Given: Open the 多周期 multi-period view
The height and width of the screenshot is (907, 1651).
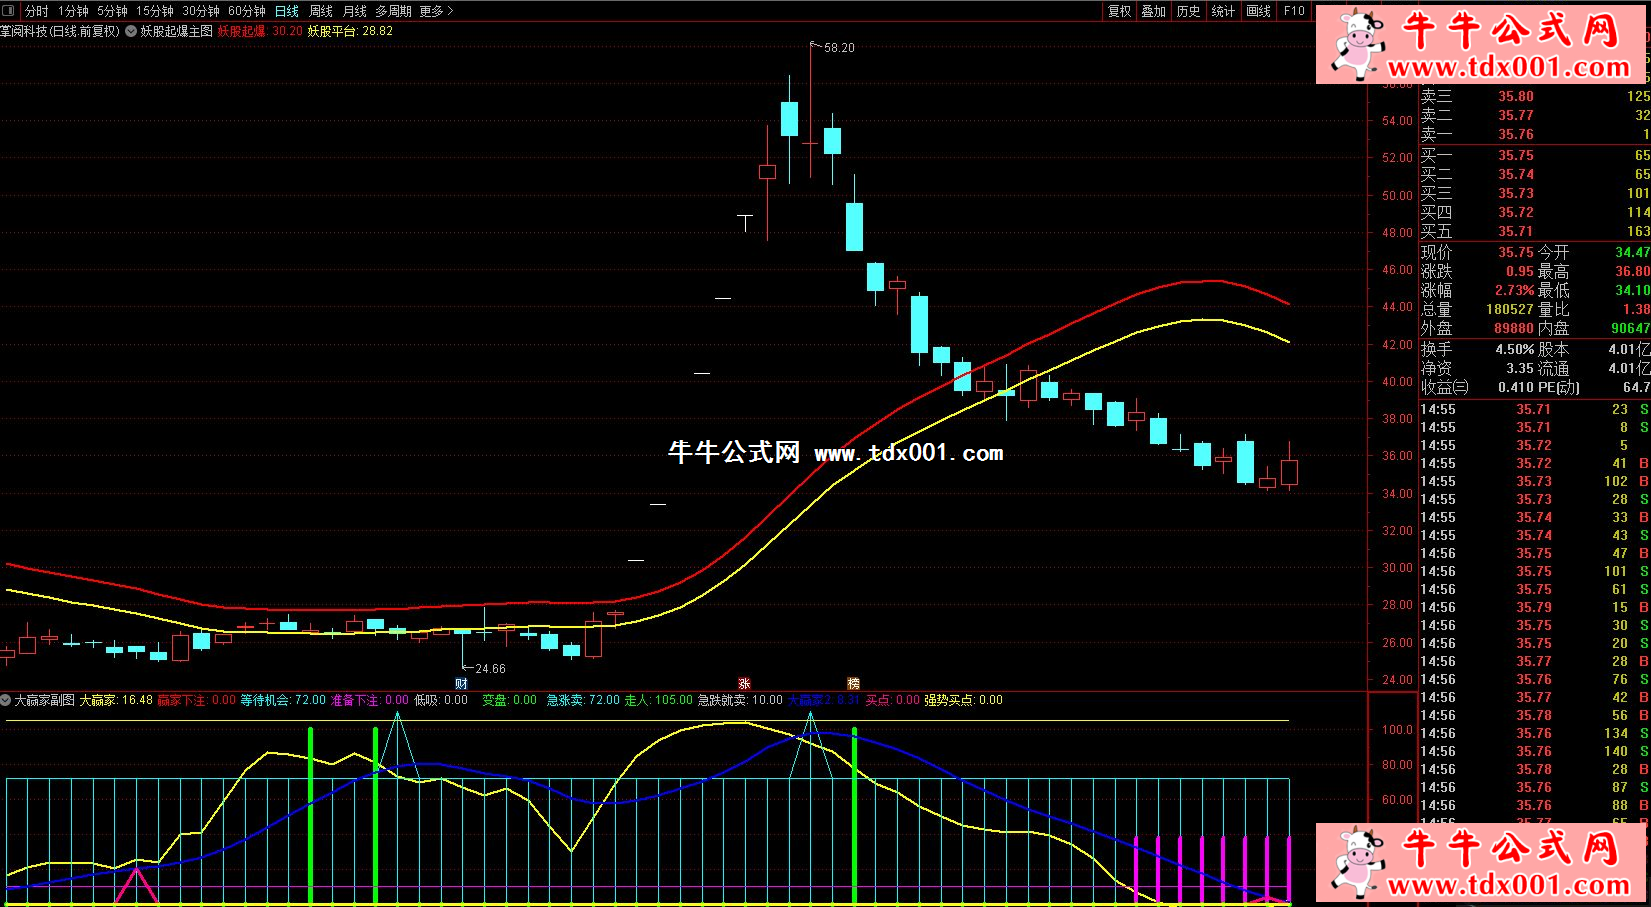Looking at the screenshot, I should tap(393, 11).
